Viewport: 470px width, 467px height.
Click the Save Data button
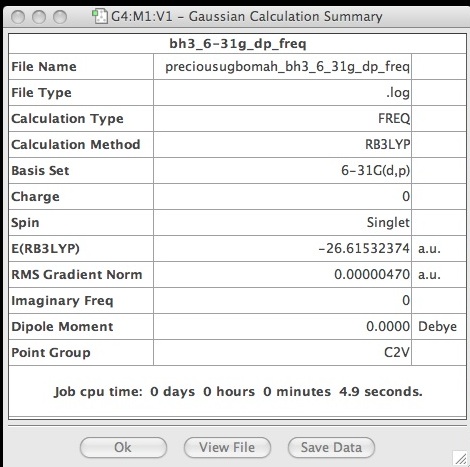point(331,447)
